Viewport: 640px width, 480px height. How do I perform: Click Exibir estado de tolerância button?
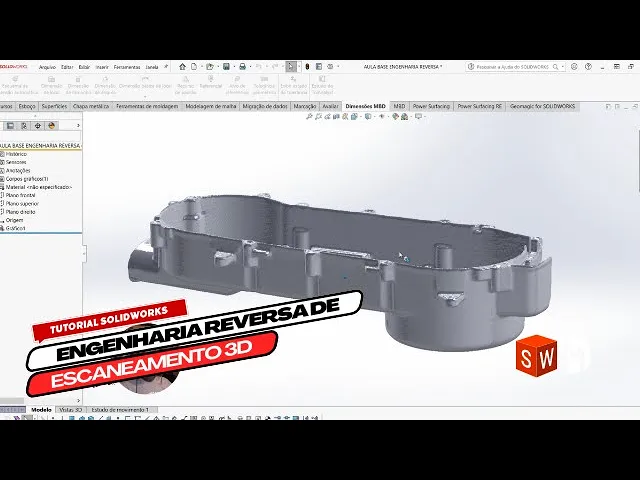[x=293, y=86]
